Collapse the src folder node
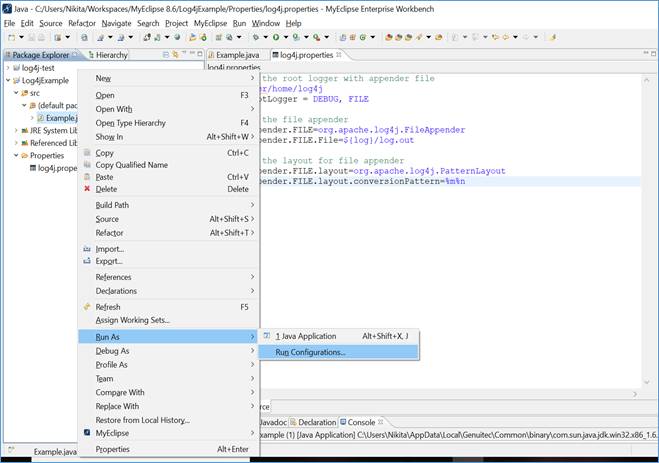 (x=16, y=93)
